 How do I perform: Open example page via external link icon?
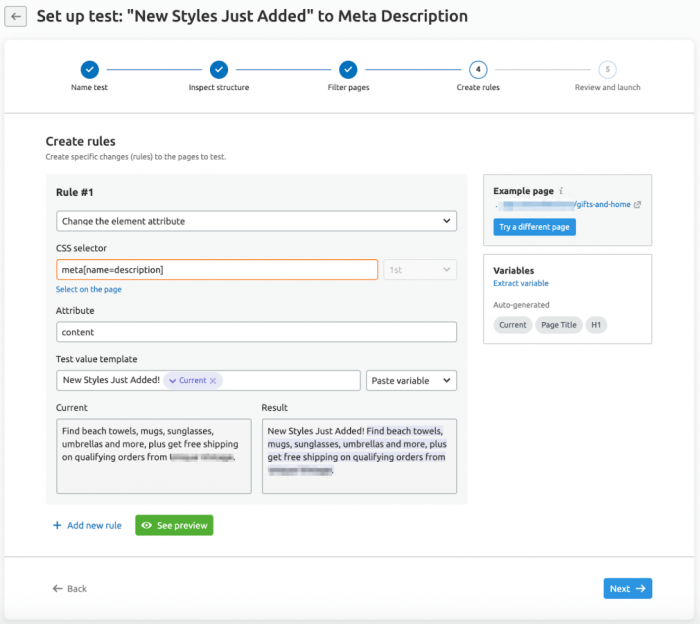point(638,204)
